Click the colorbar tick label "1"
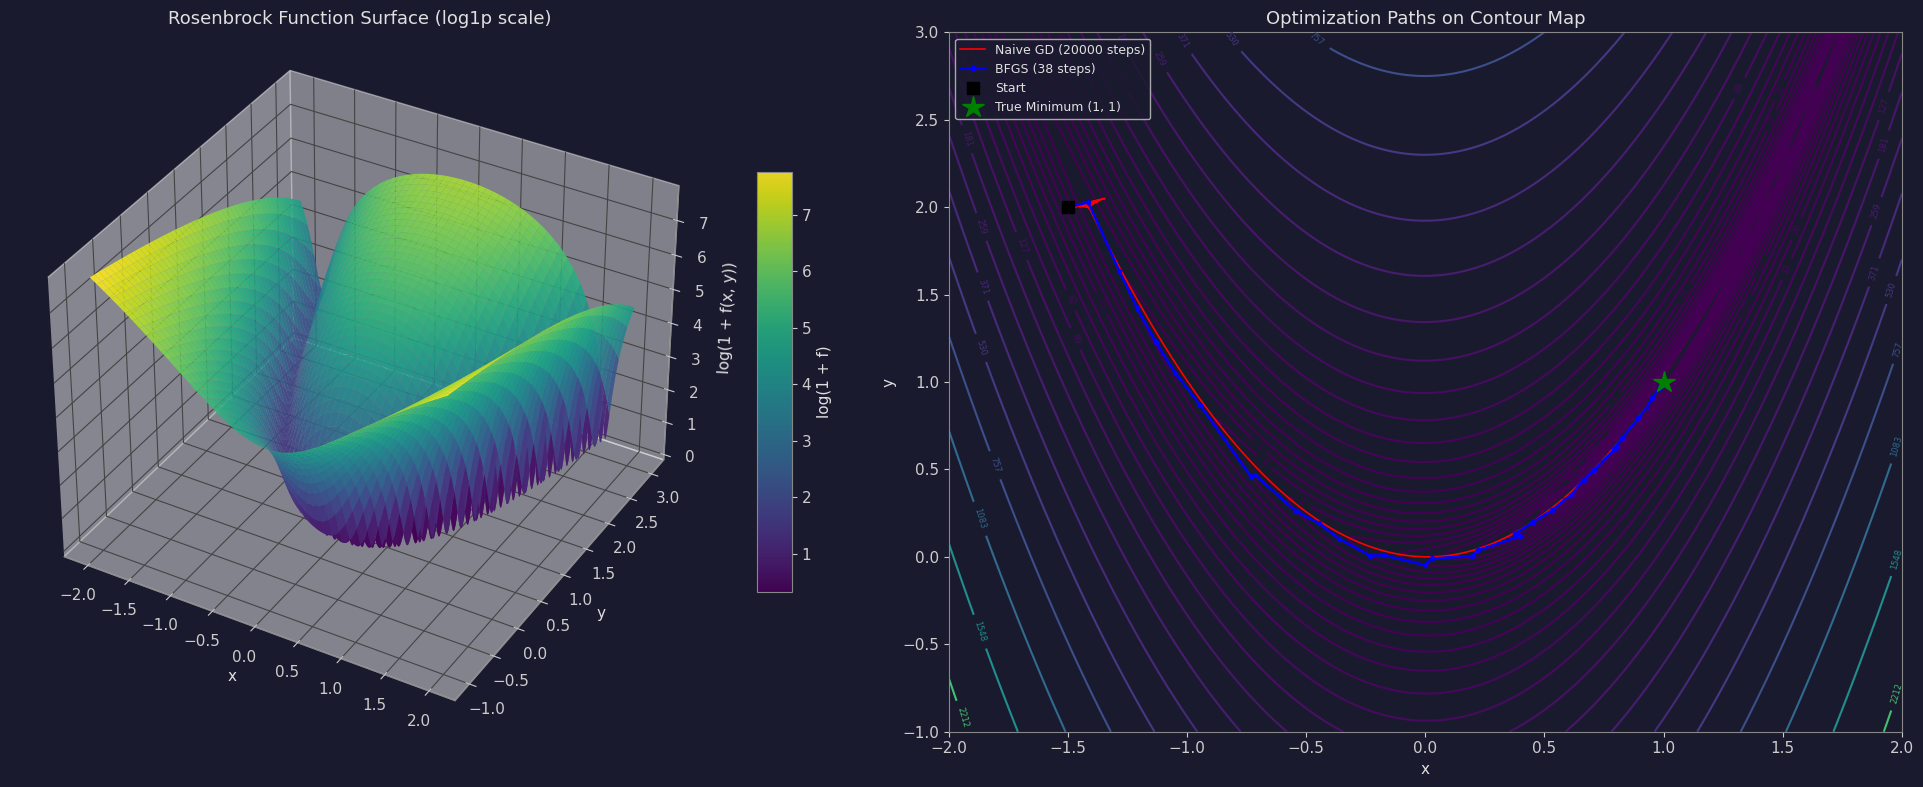Viewport: 1923px width, 787px height. click(806, 554)
